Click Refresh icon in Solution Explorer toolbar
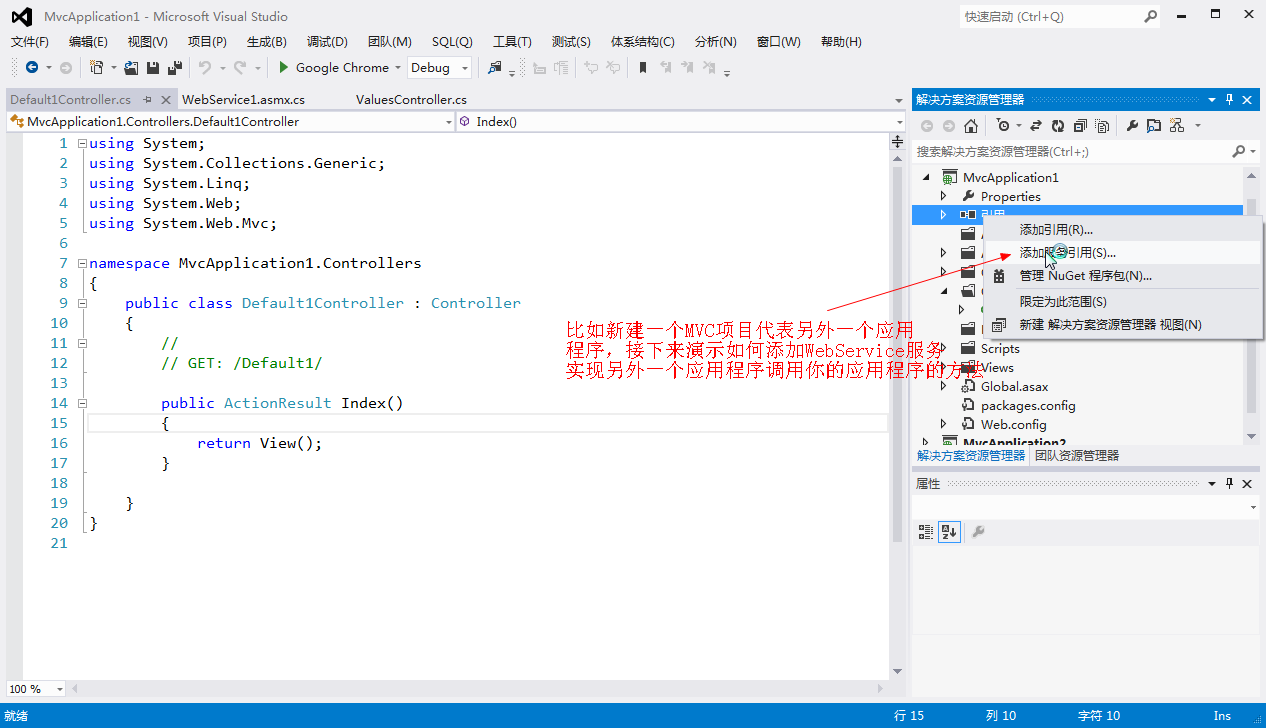 click(x=1058, y=126)
